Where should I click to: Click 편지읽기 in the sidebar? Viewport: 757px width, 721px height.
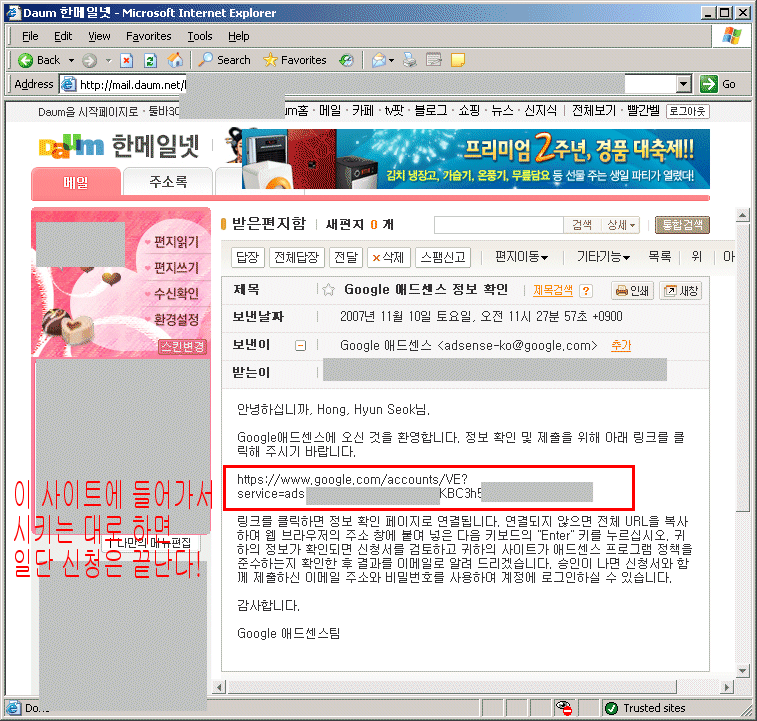click(x=176, y=242)
